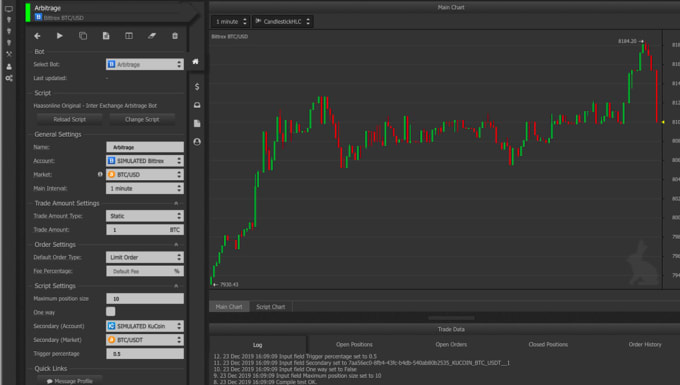The image size is (680, 385).
Task: Click the 8184.20 high price label on chart
Action: (x=628, y=41)
